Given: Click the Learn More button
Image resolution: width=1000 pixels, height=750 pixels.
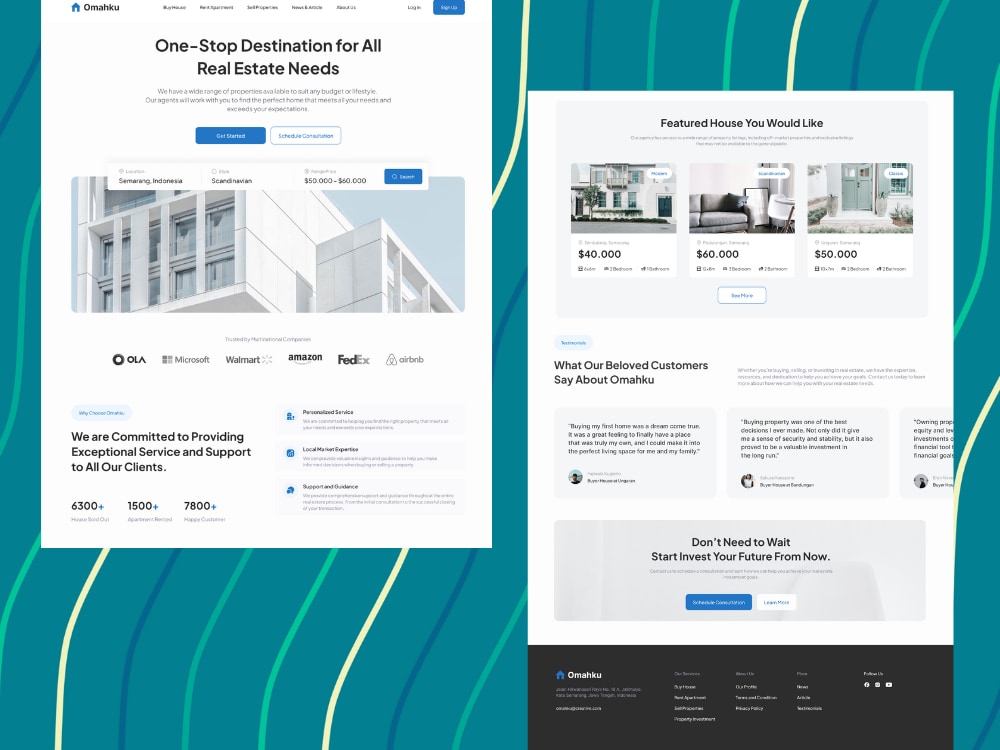Looking at the screenshot, I should [776, 602].
